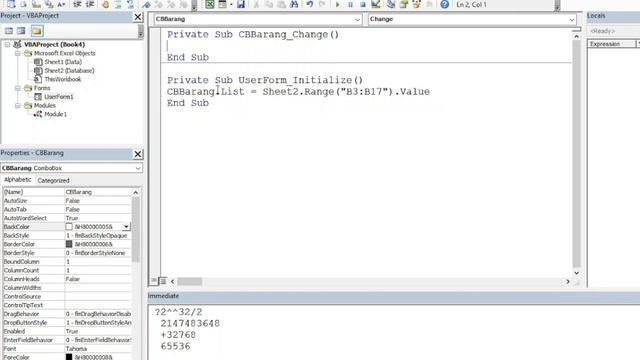Run the macro with the green play icon

point(338,4)
